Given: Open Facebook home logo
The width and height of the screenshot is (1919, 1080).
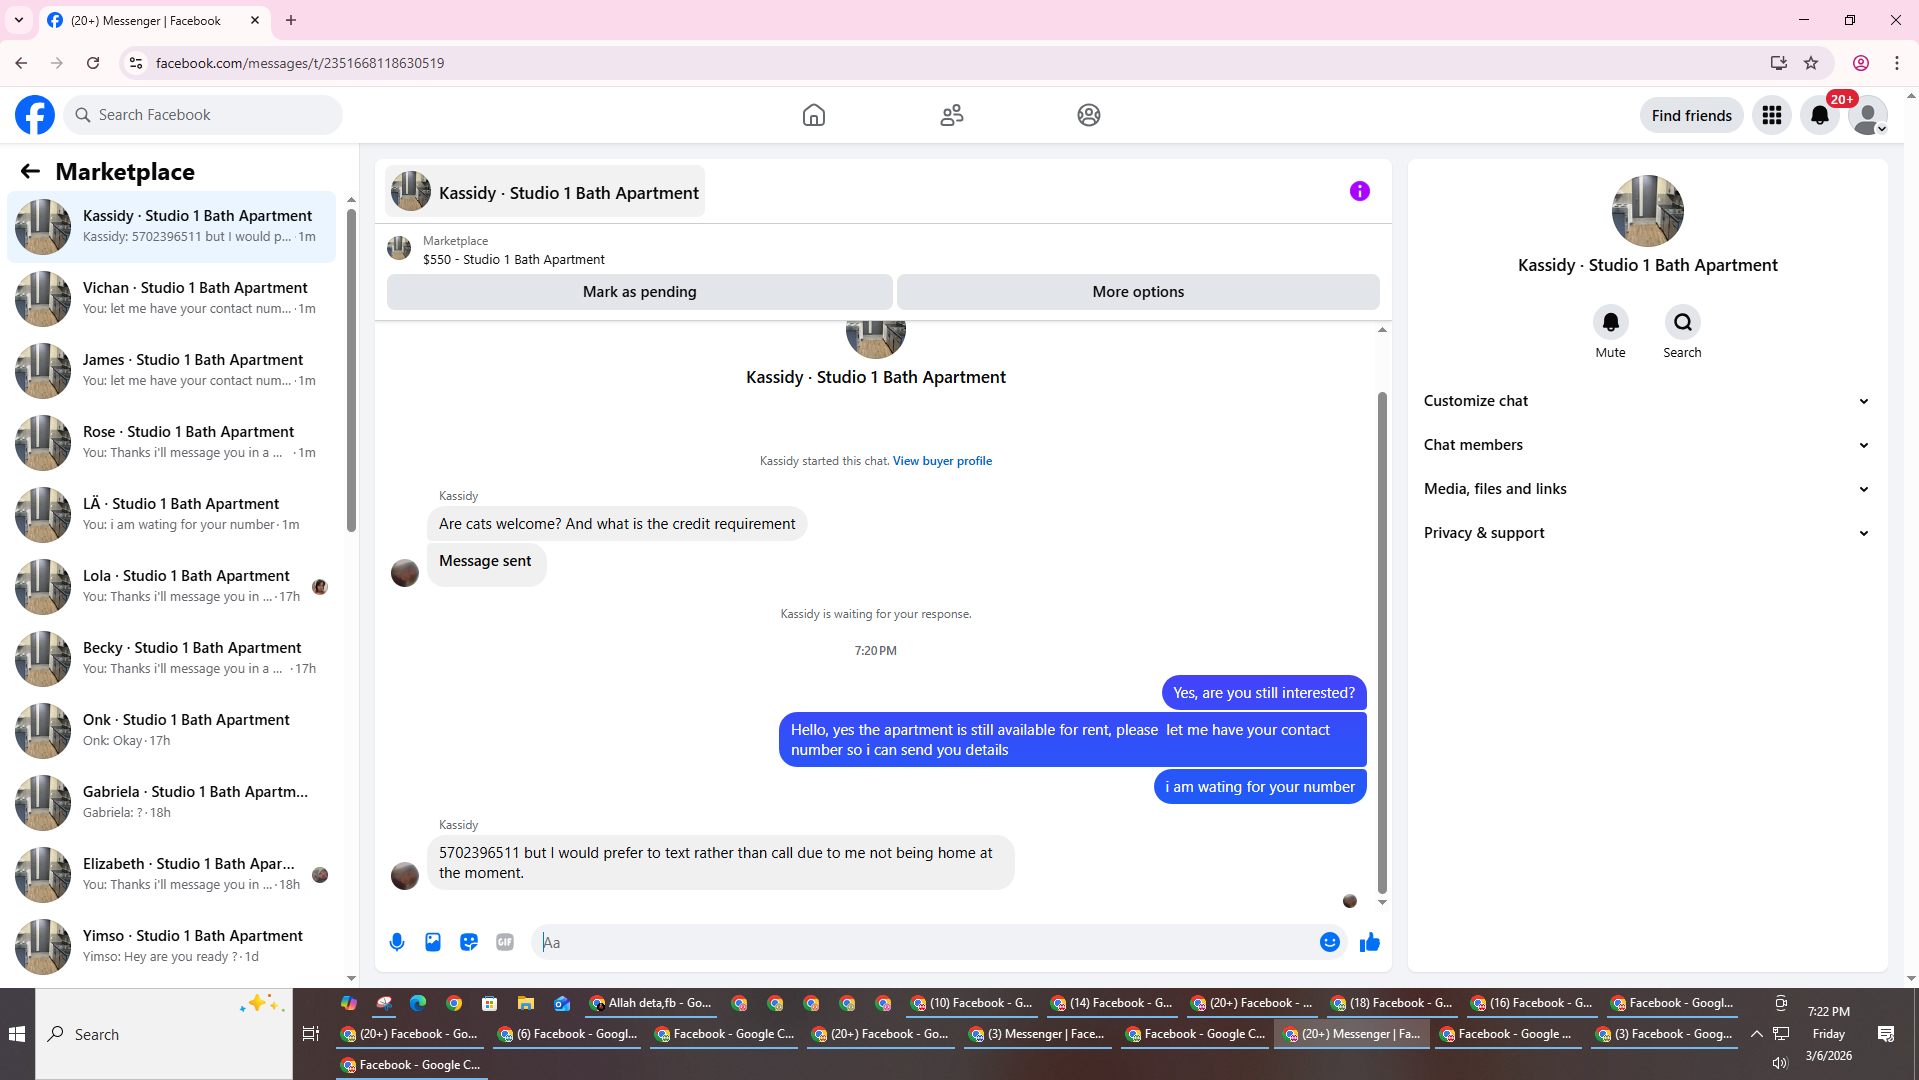Looking at the screenshot, I should (35, 115).
